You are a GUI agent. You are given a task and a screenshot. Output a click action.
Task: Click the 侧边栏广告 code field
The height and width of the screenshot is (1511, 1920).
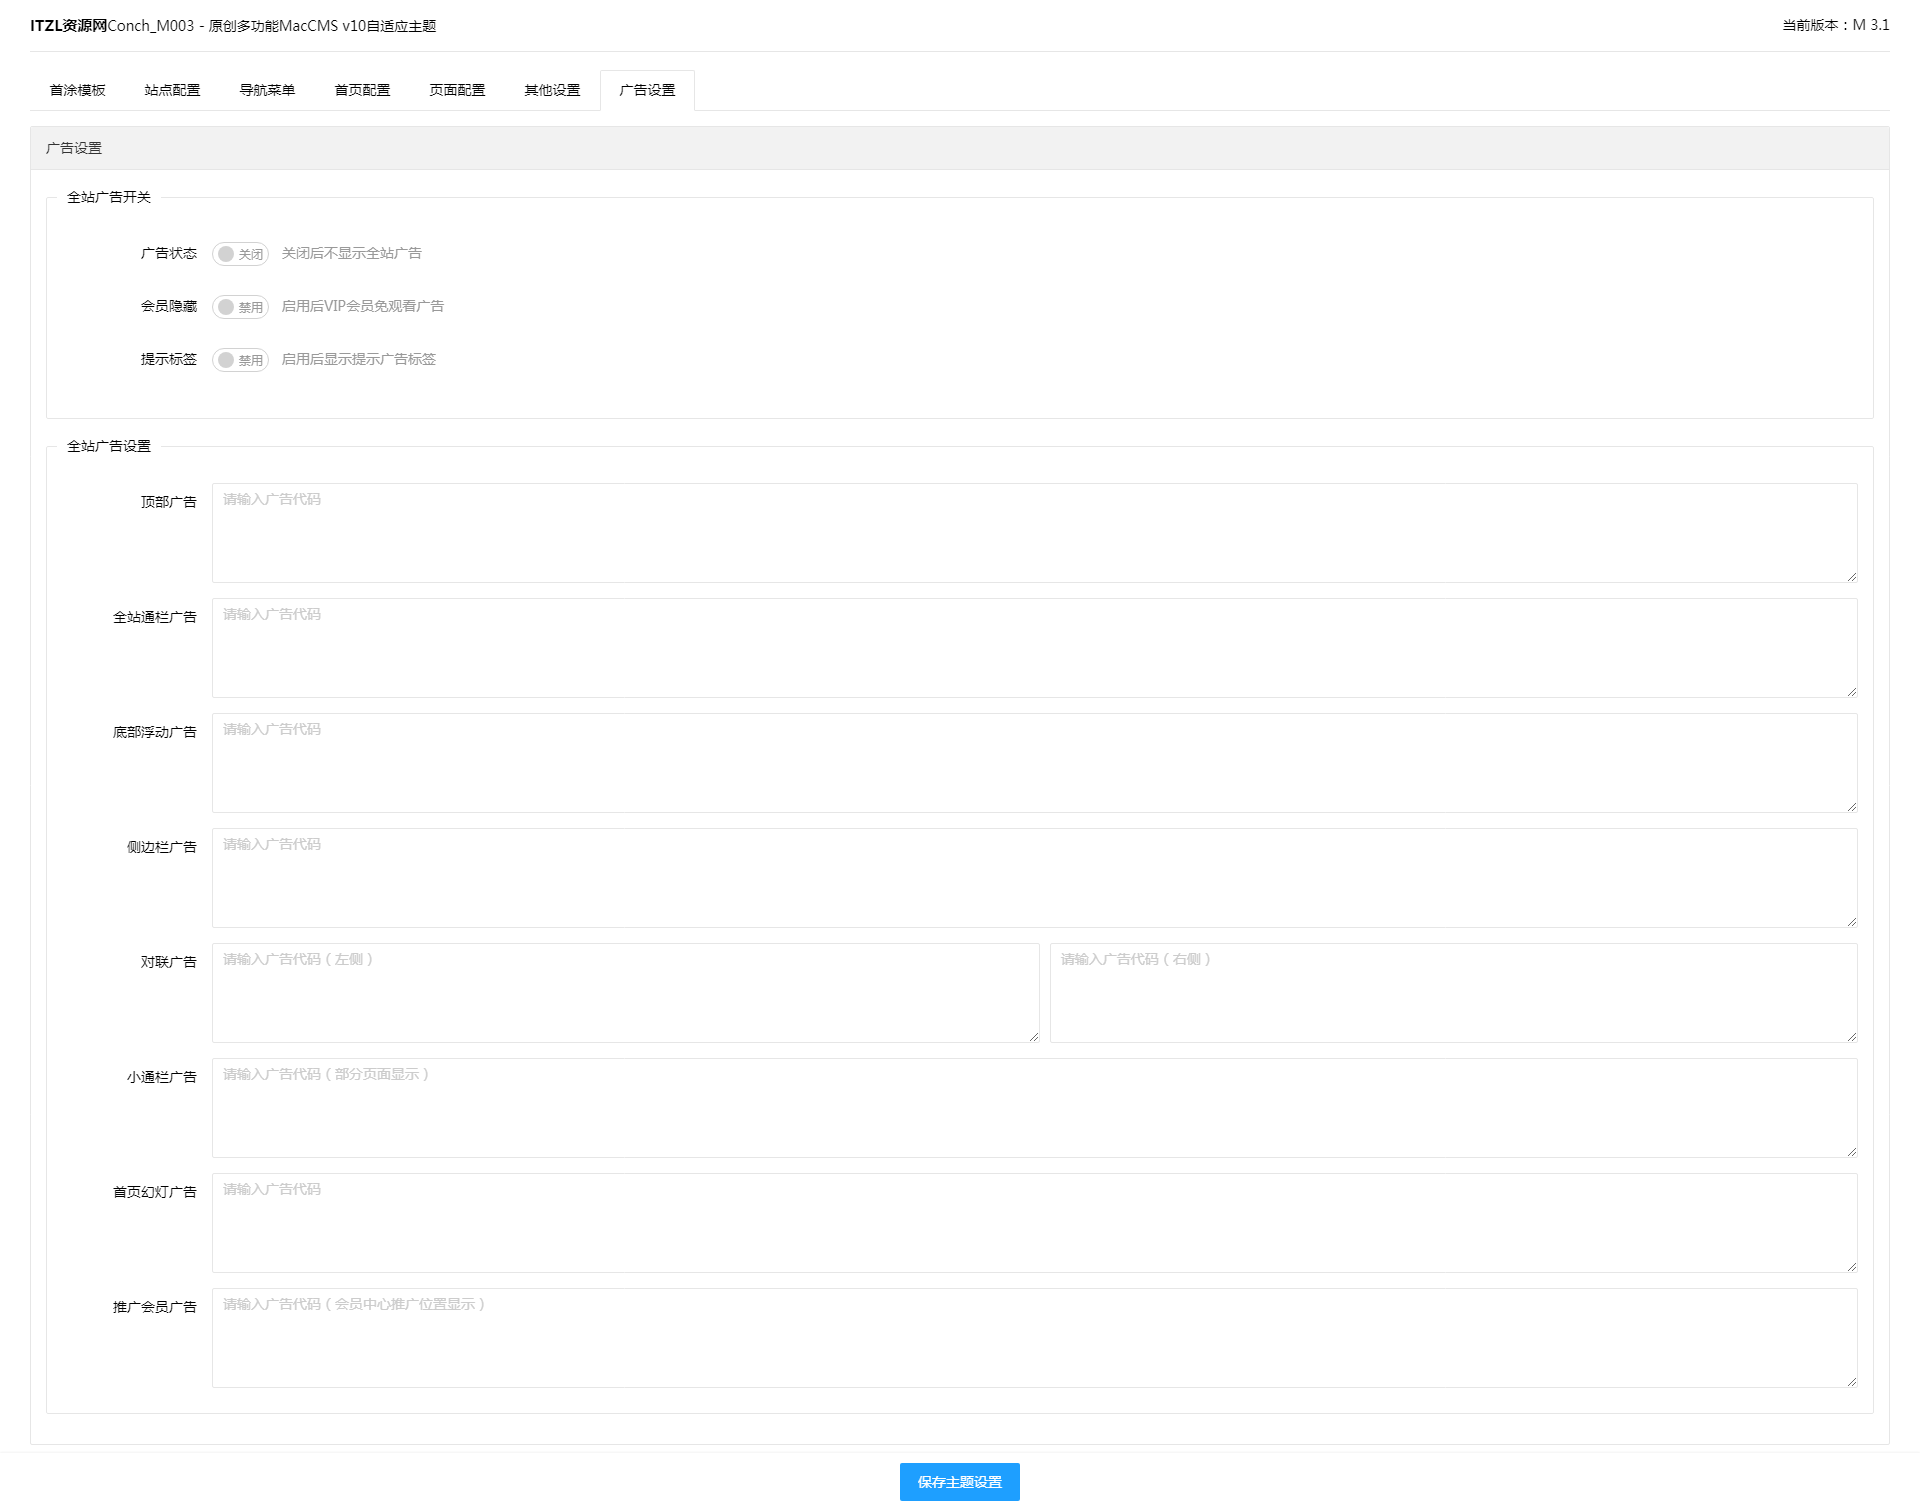(x=1034, y=878)
